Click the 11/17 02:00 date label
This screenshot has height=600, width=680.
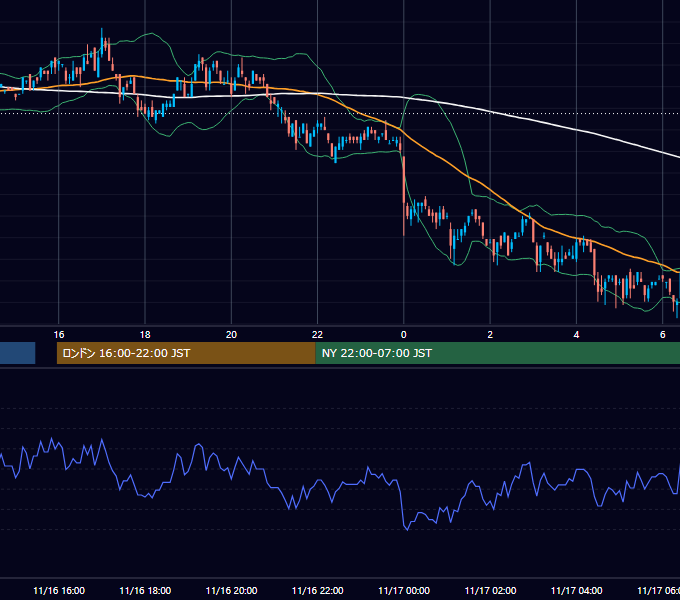pyautogui.click(x=490, y=590)
